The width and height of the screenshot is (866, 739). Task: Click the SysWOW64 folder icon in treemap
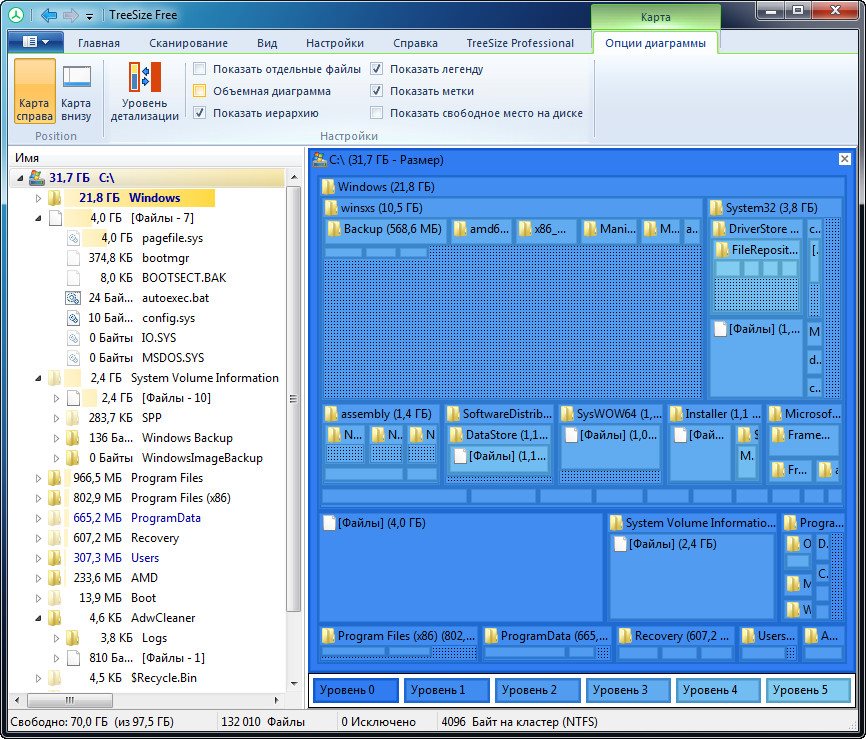point(567,414)
